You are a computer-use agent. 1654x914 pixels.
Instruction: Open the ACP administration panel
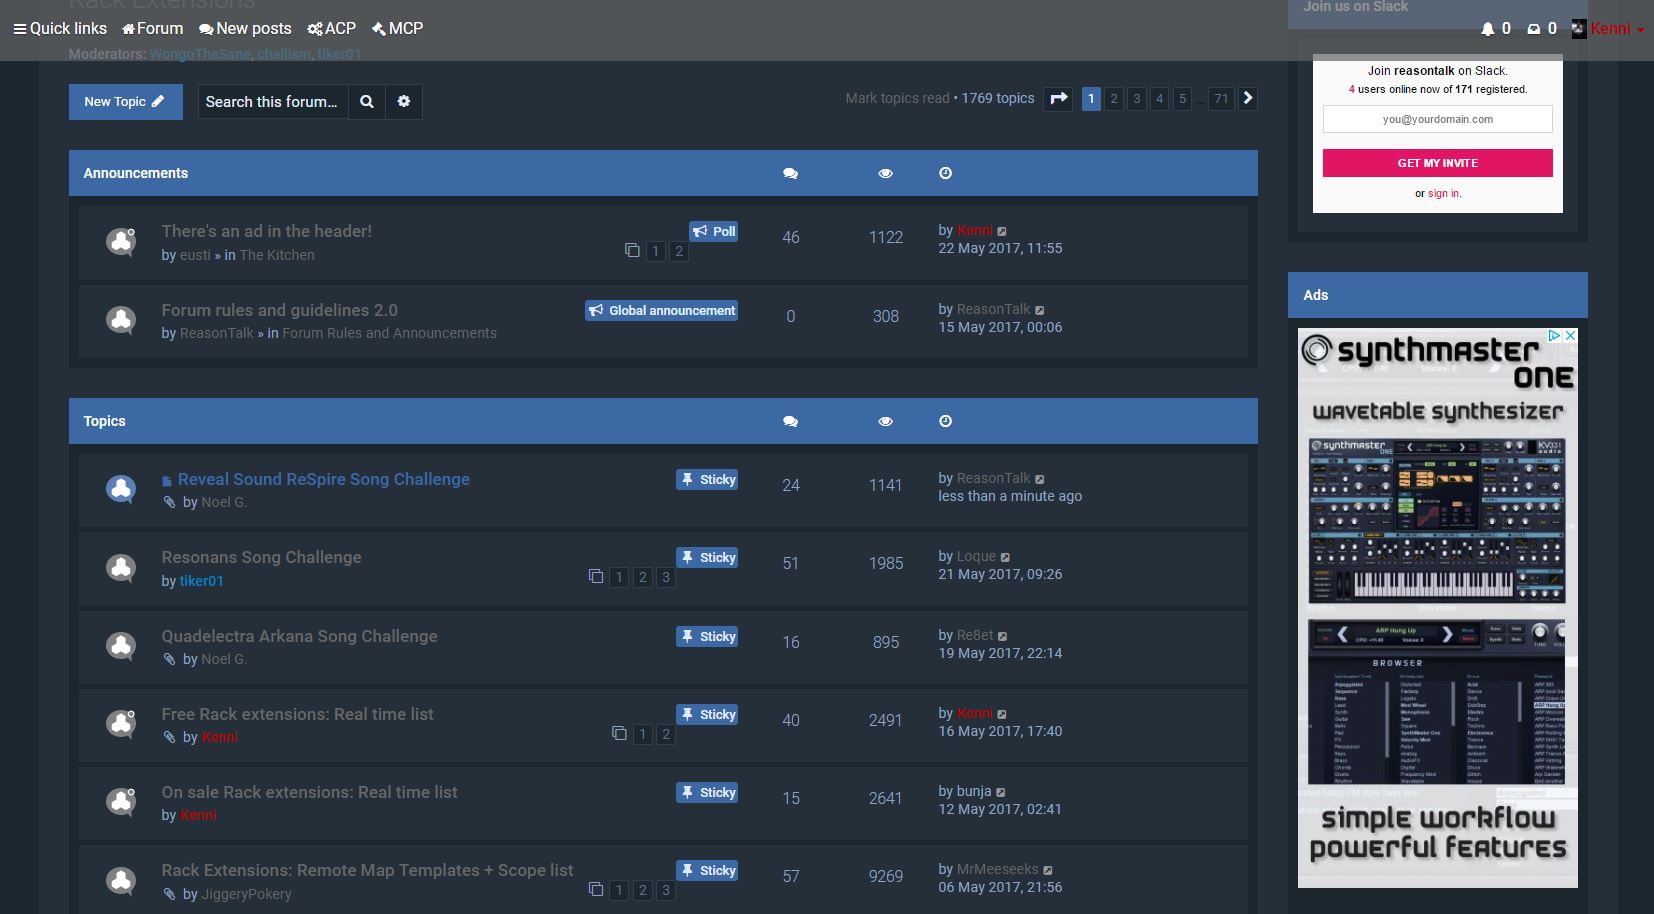click(x=332, y=28)
